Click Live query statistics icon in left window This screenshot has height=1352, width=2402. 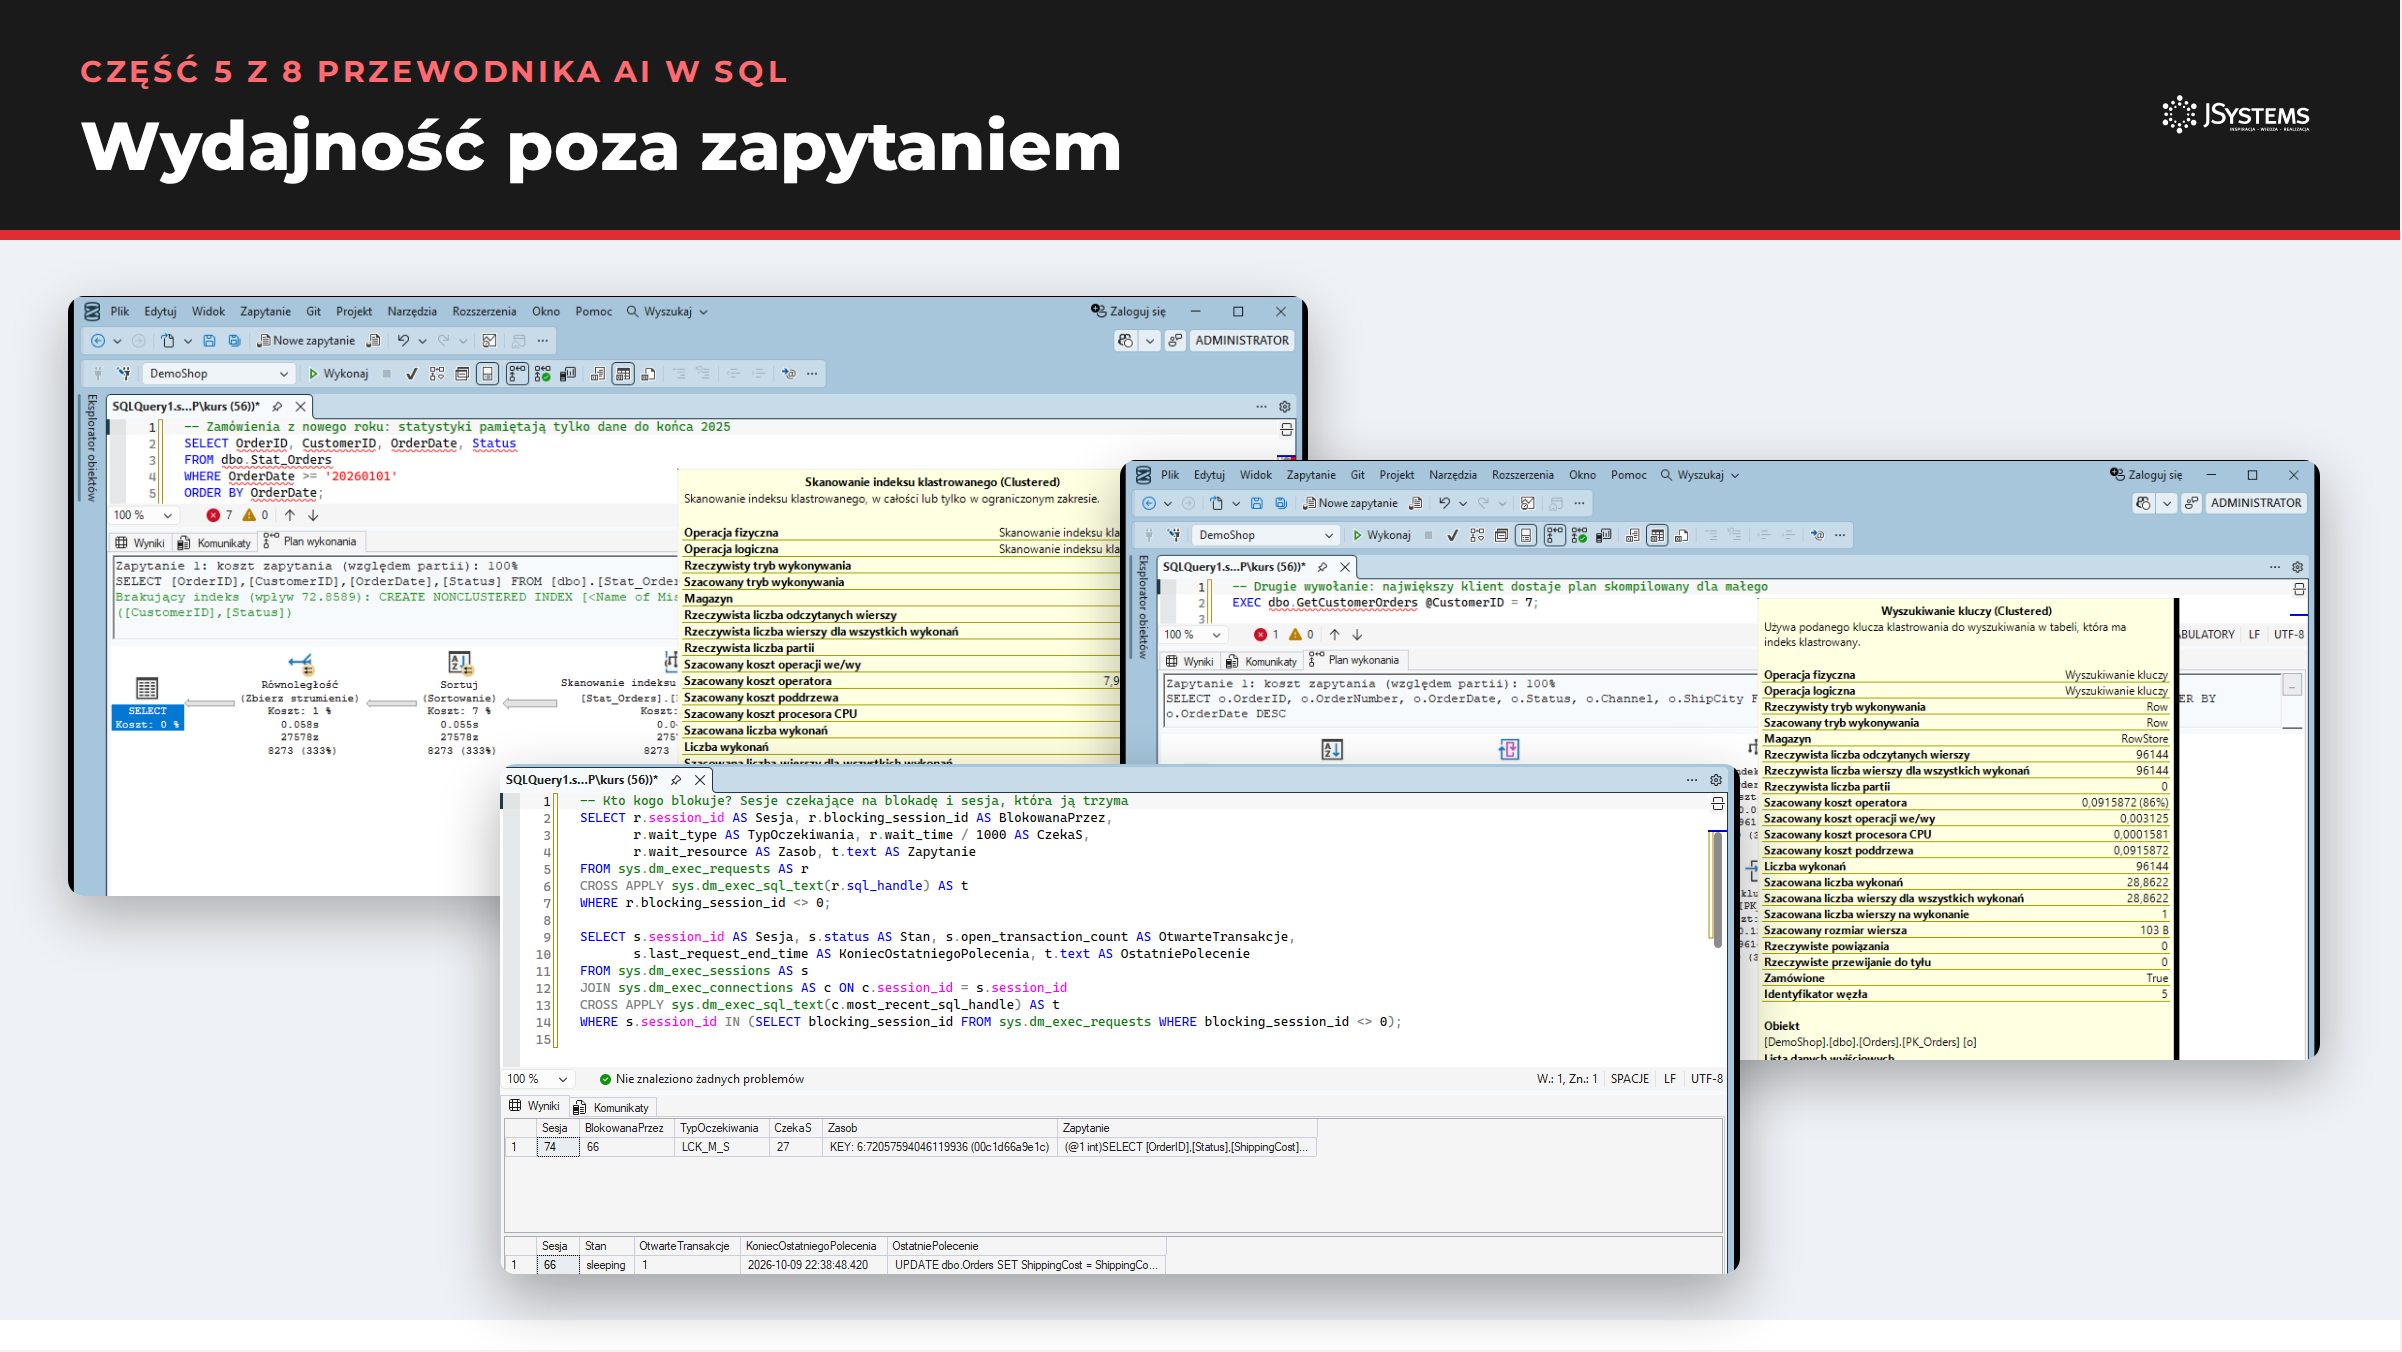coord(543,374)
